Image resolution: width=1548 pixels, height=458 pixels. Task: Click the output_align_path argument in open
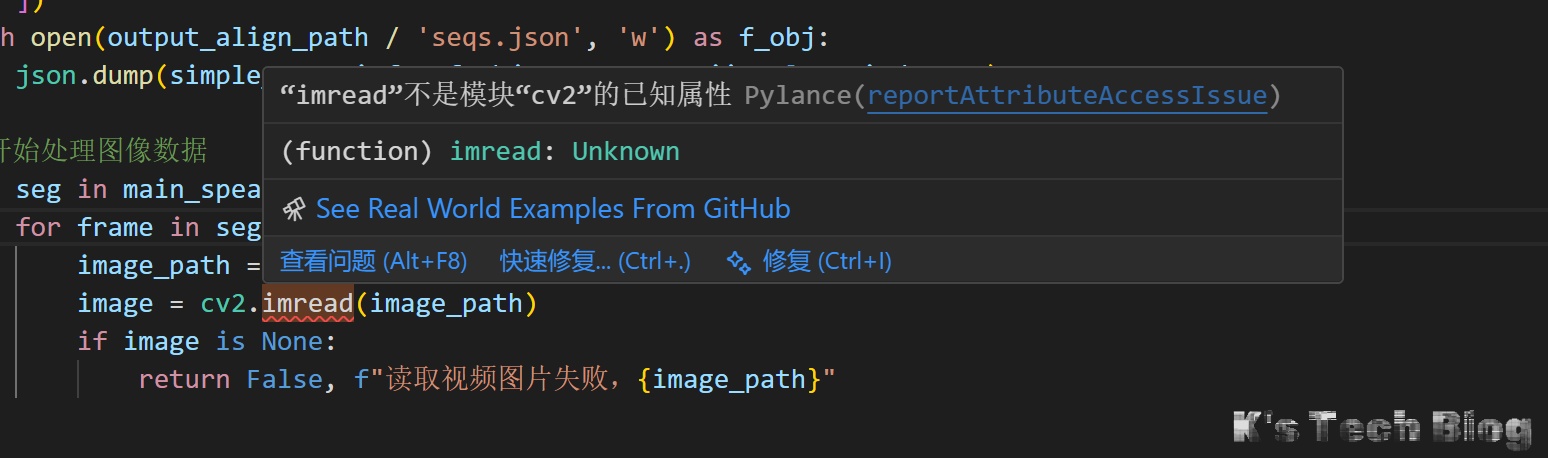[237, 38]
